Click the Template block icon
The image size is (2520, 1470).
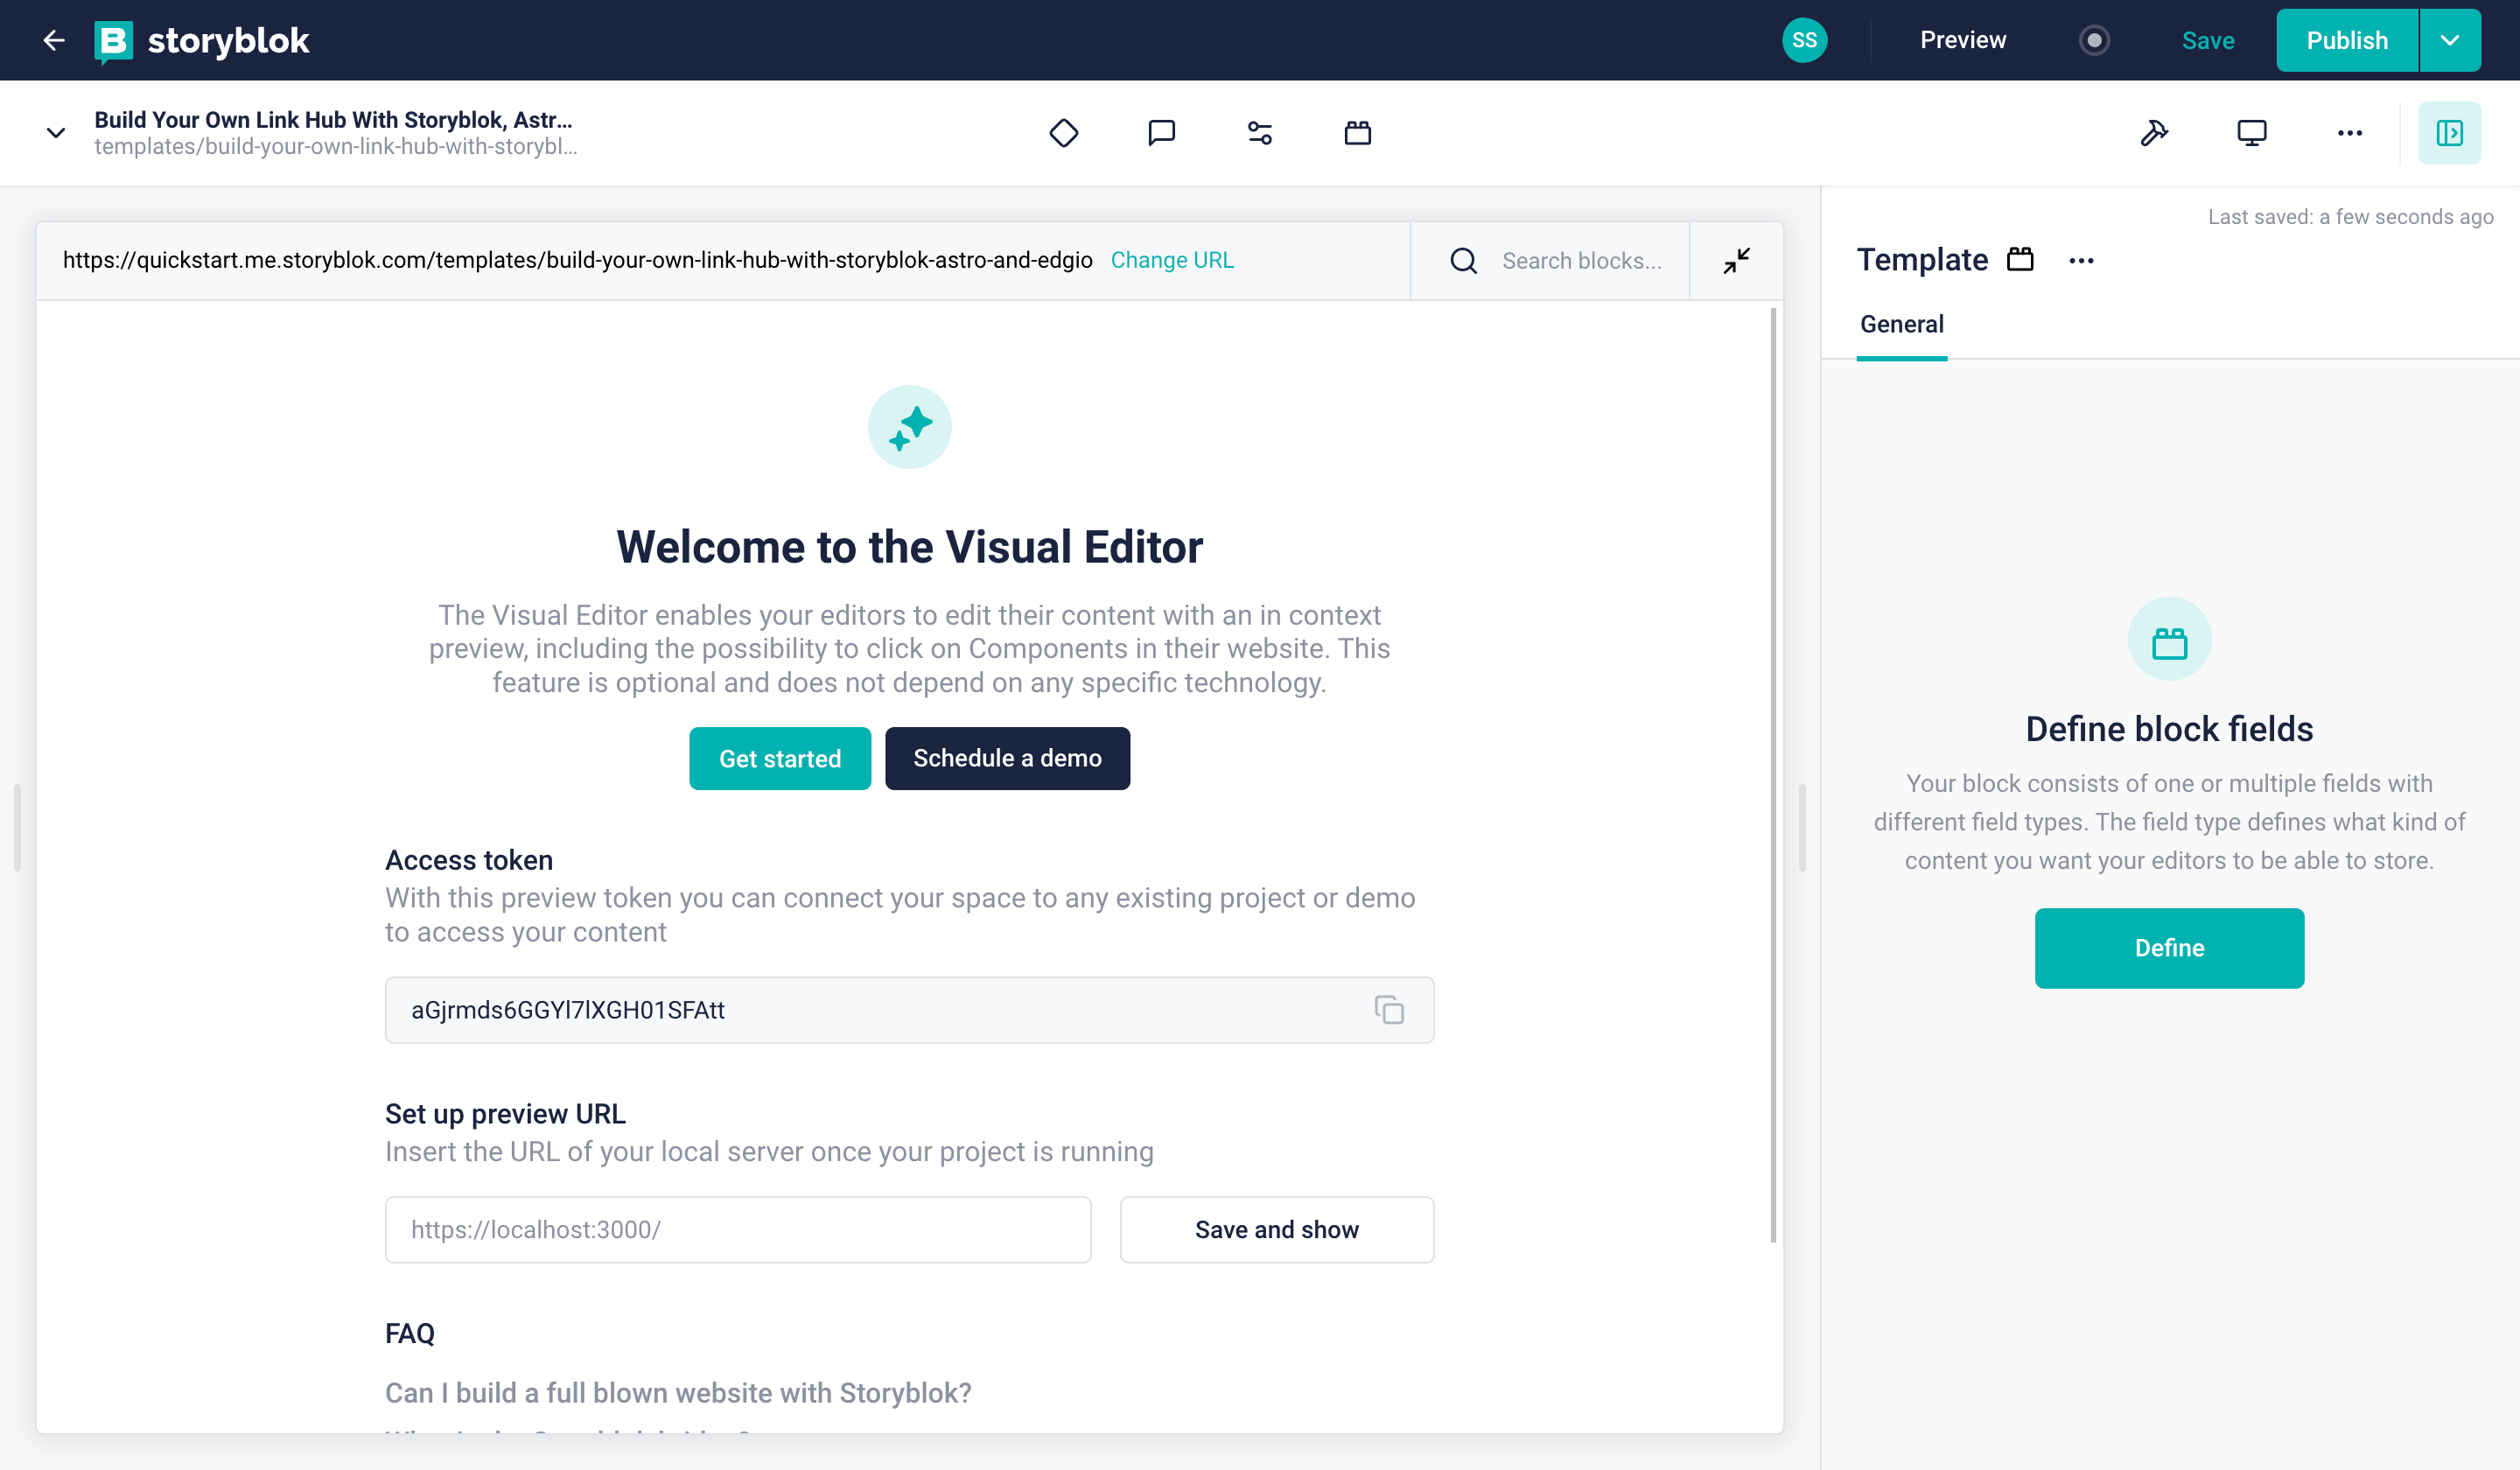[x=2020, y=259]
